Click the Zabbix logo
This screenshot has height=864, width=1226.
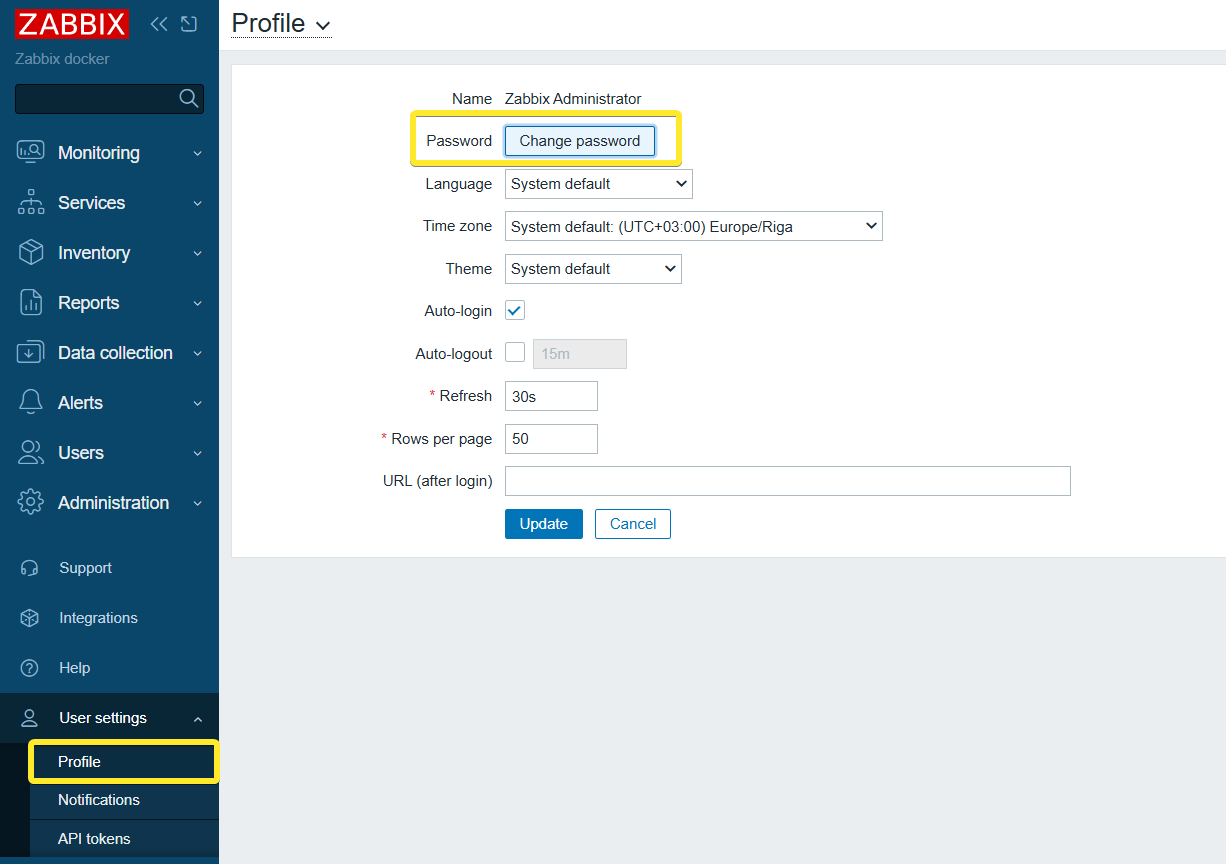pyautogui.click(x=72, y=24)
